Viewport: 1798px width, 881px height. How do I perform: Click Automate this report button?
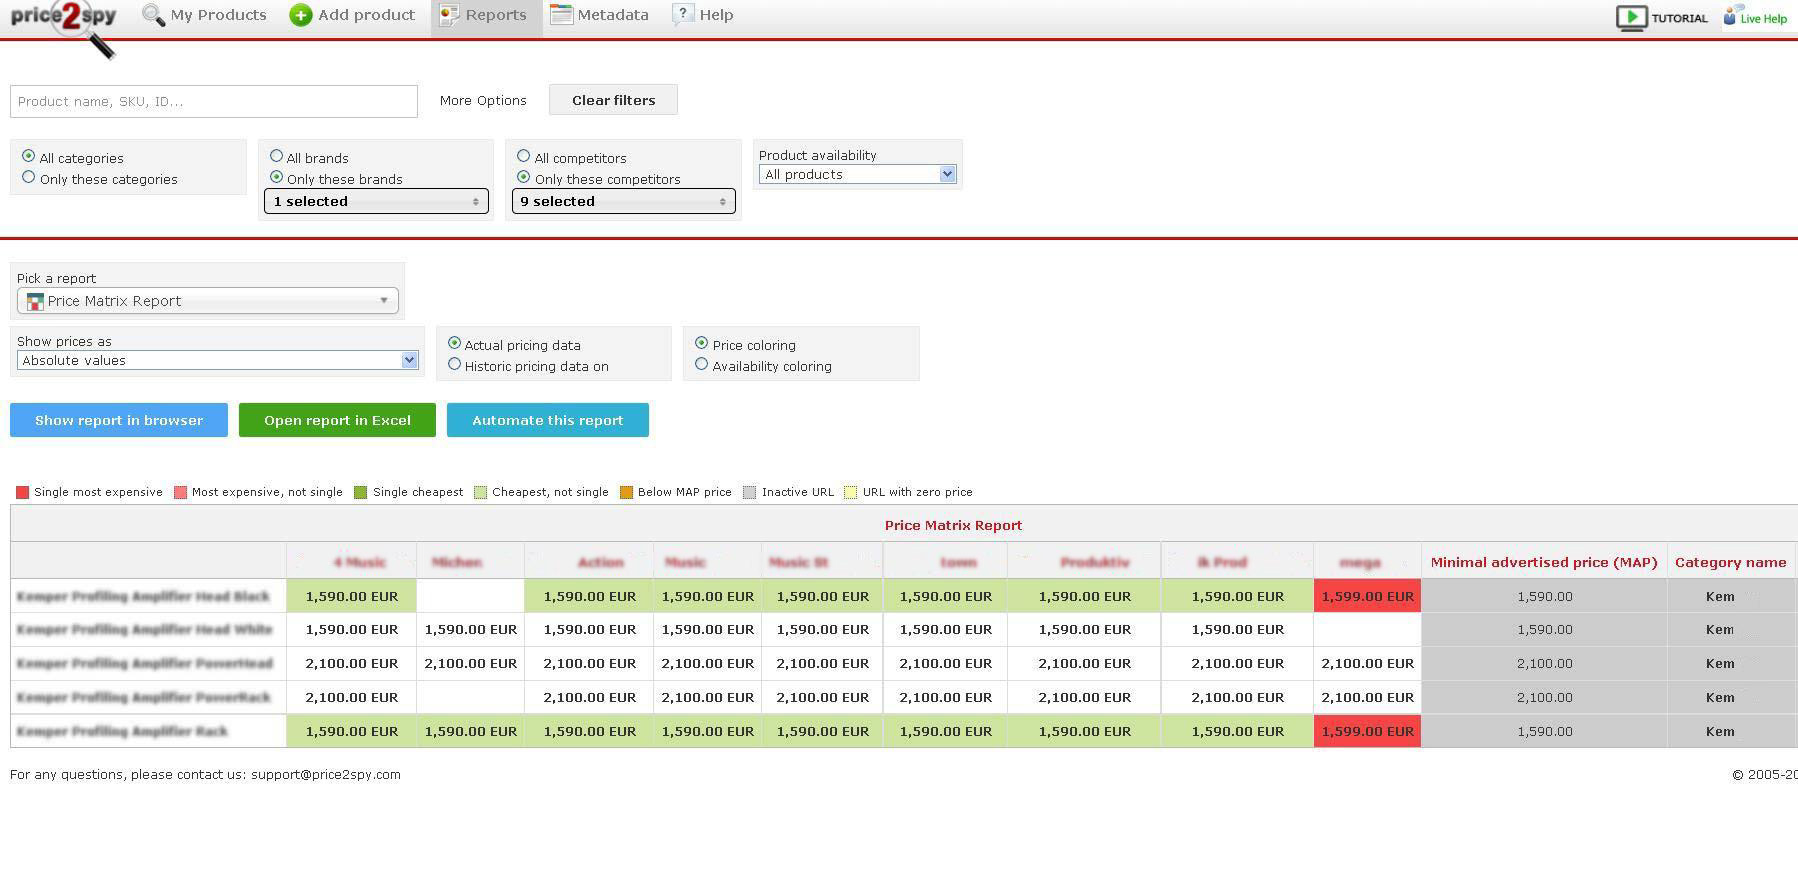(548, 420)
